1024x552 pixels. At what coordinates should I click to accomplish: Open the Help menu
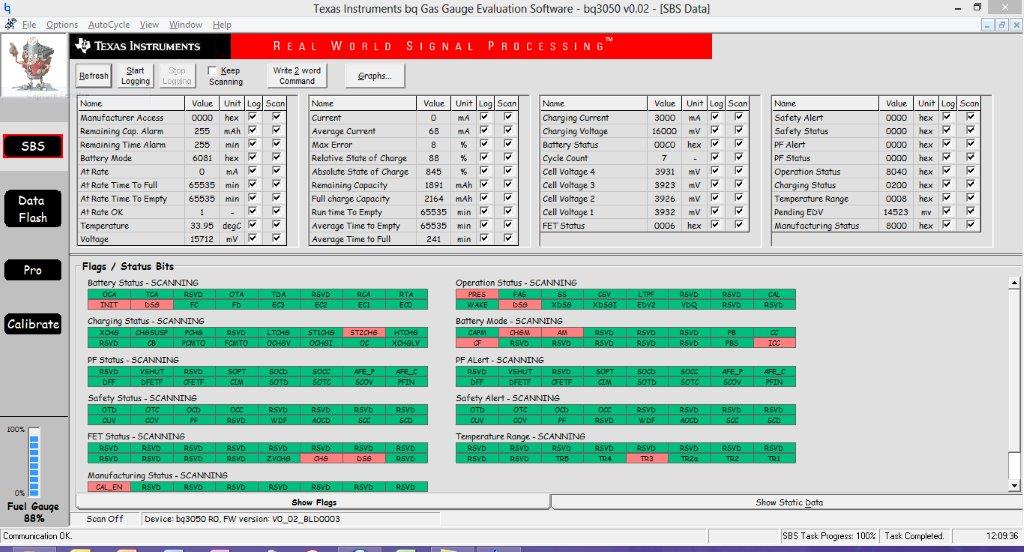pos(222,24)
